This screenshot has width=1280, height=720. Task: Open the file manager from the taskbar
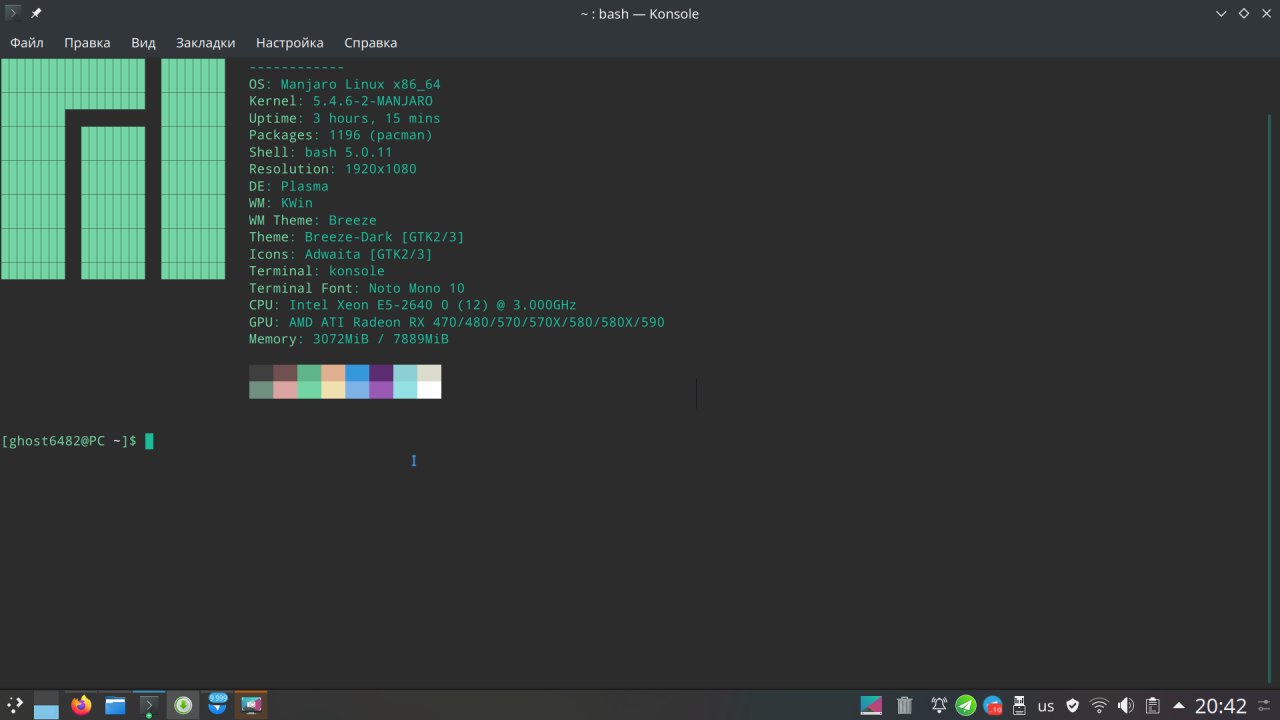tap(115, 705)
